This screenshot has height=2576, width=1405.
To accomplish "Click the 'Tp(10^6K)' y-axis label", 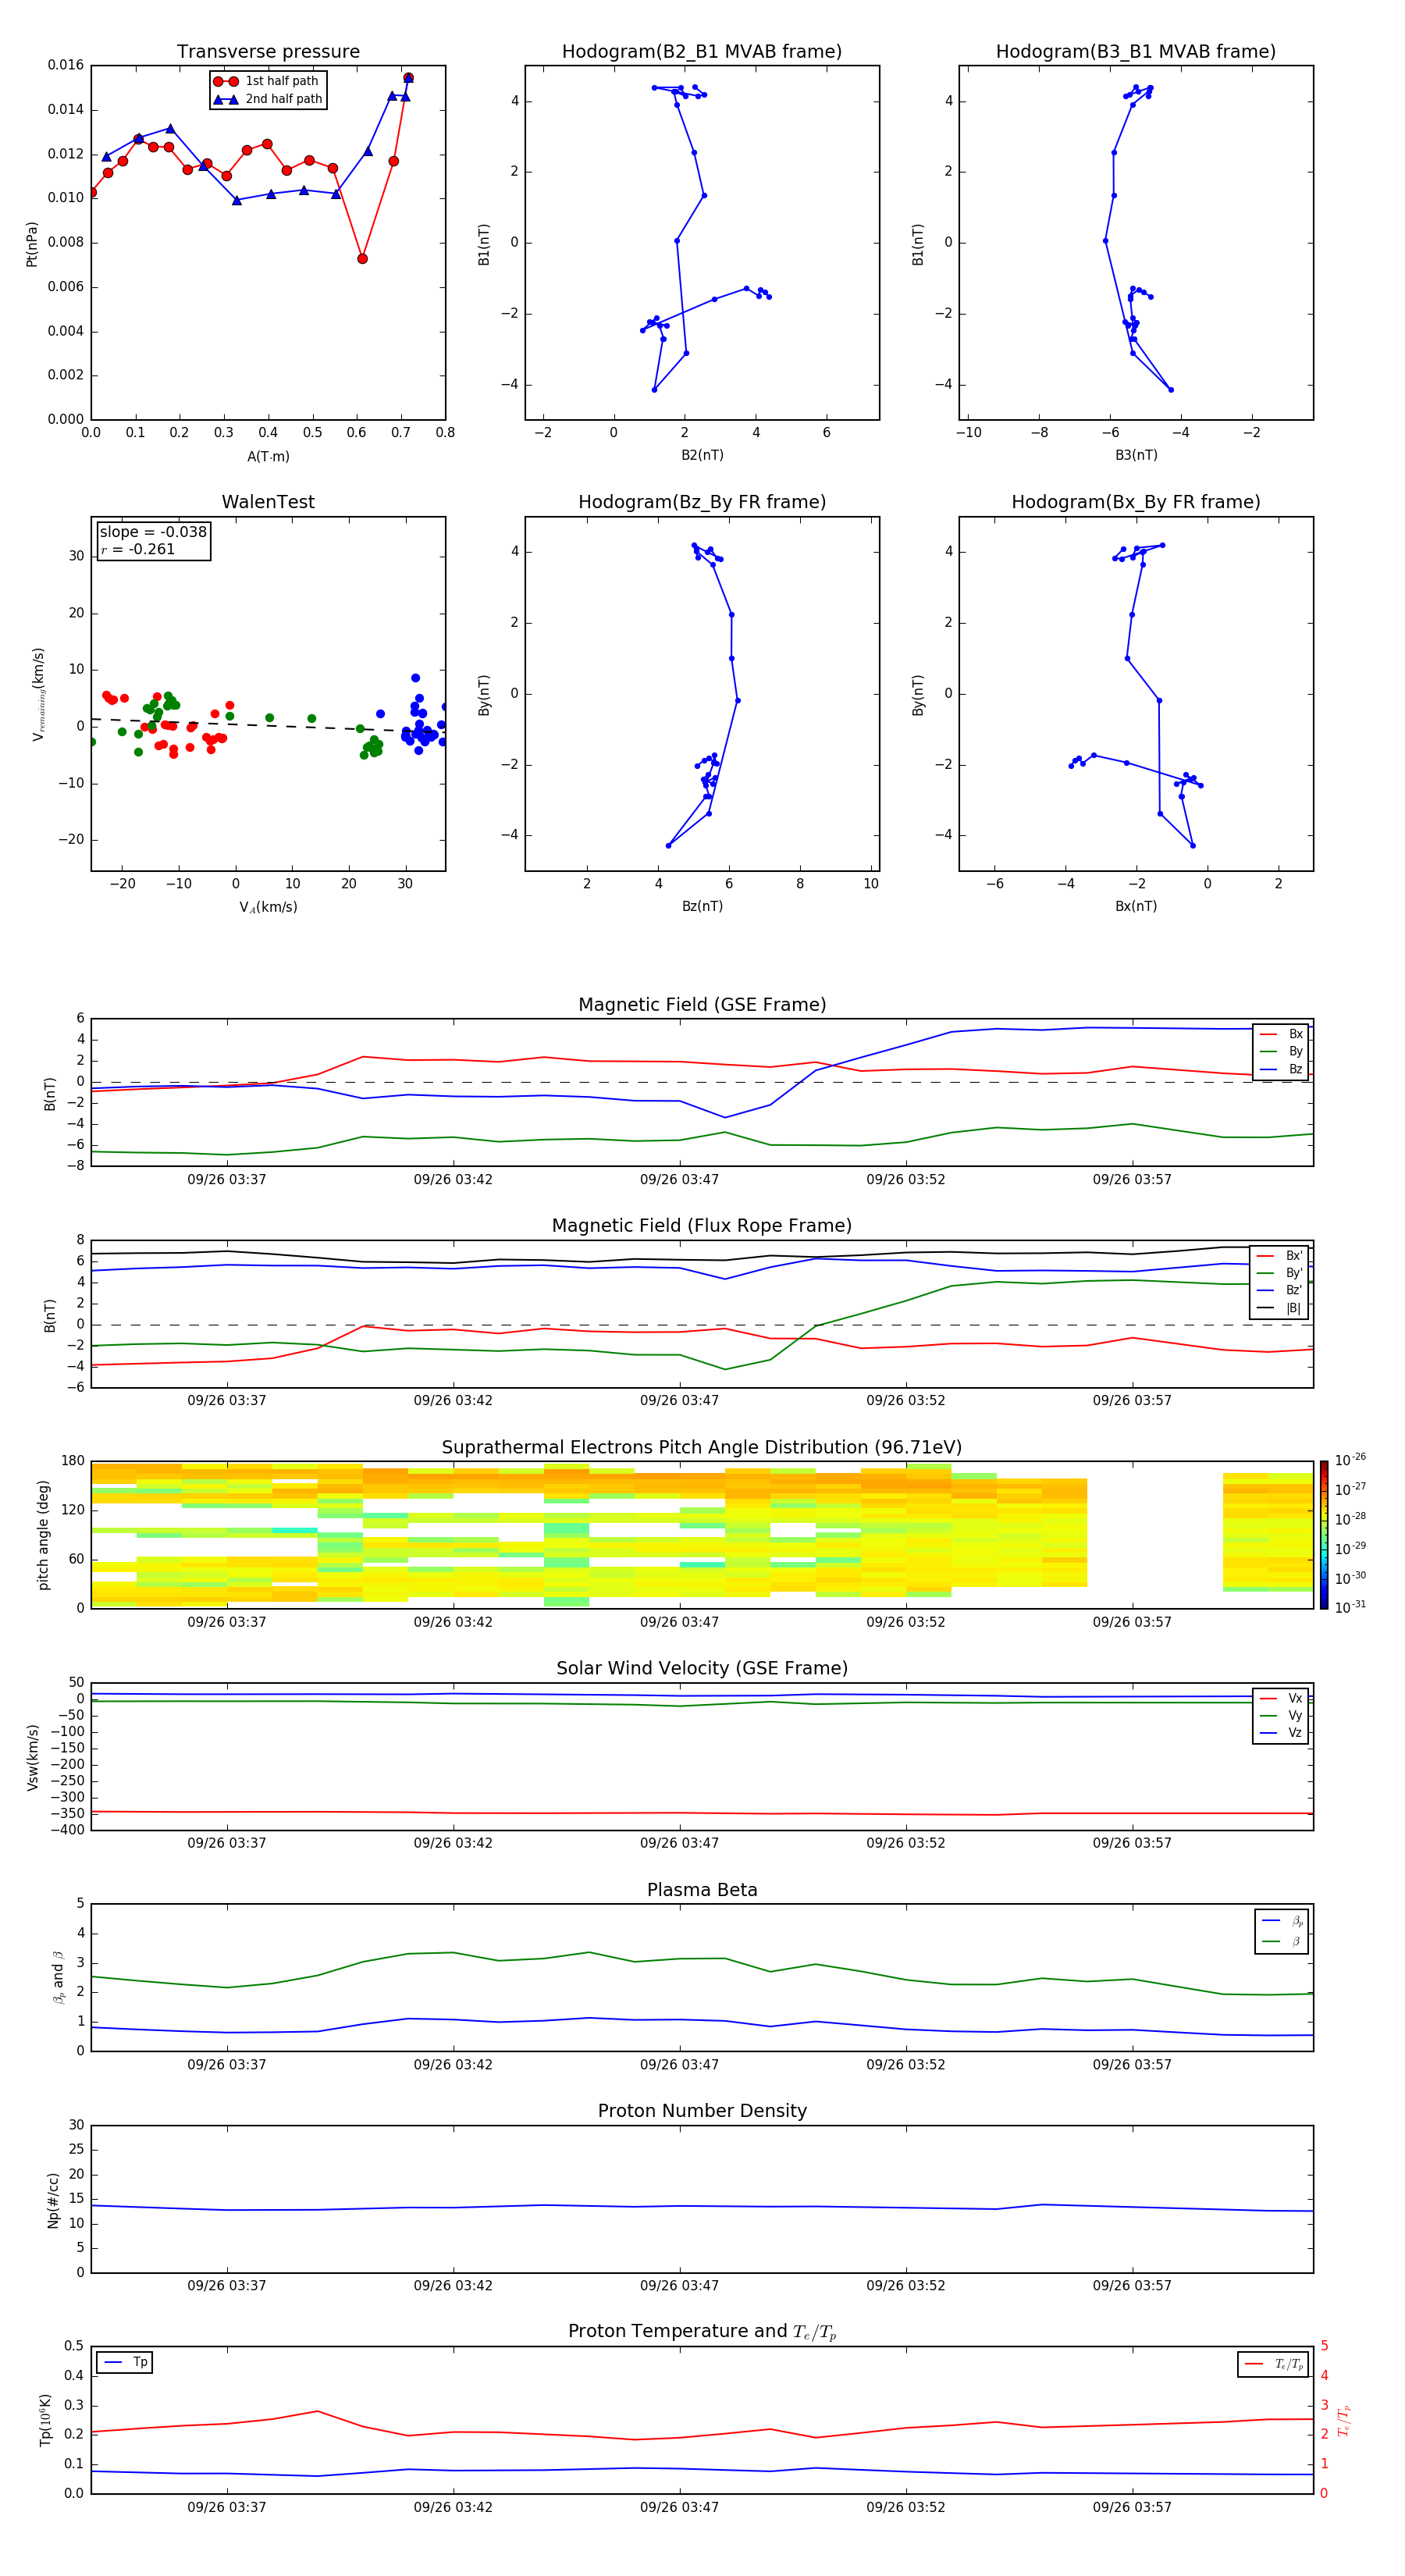I will 45,2420.
